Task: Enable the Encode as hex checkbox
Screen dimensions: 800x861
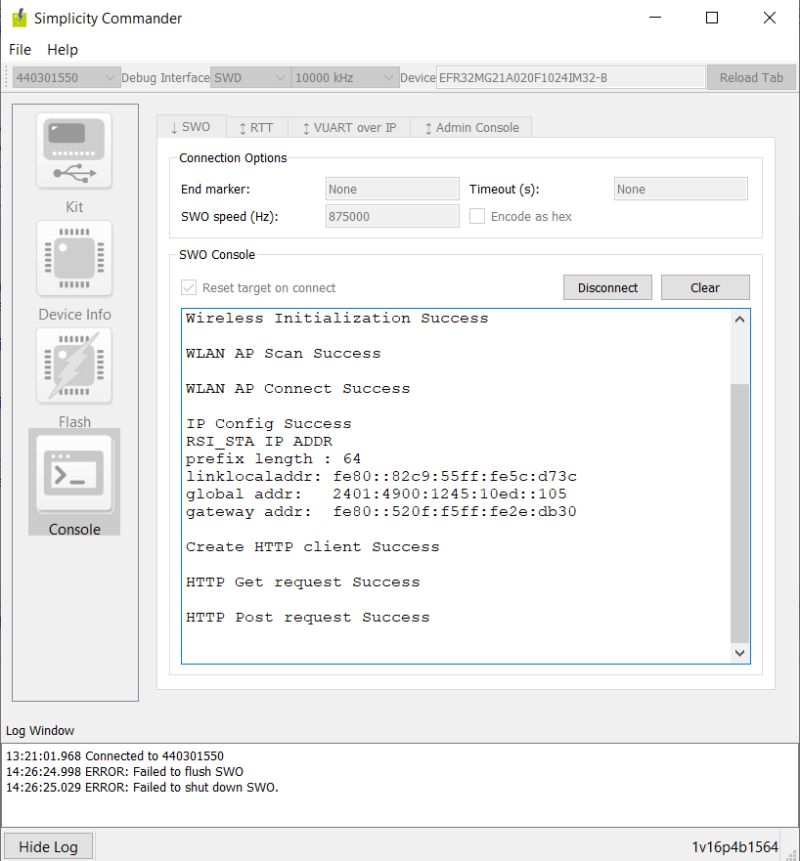Action: (x=477, y=216)
